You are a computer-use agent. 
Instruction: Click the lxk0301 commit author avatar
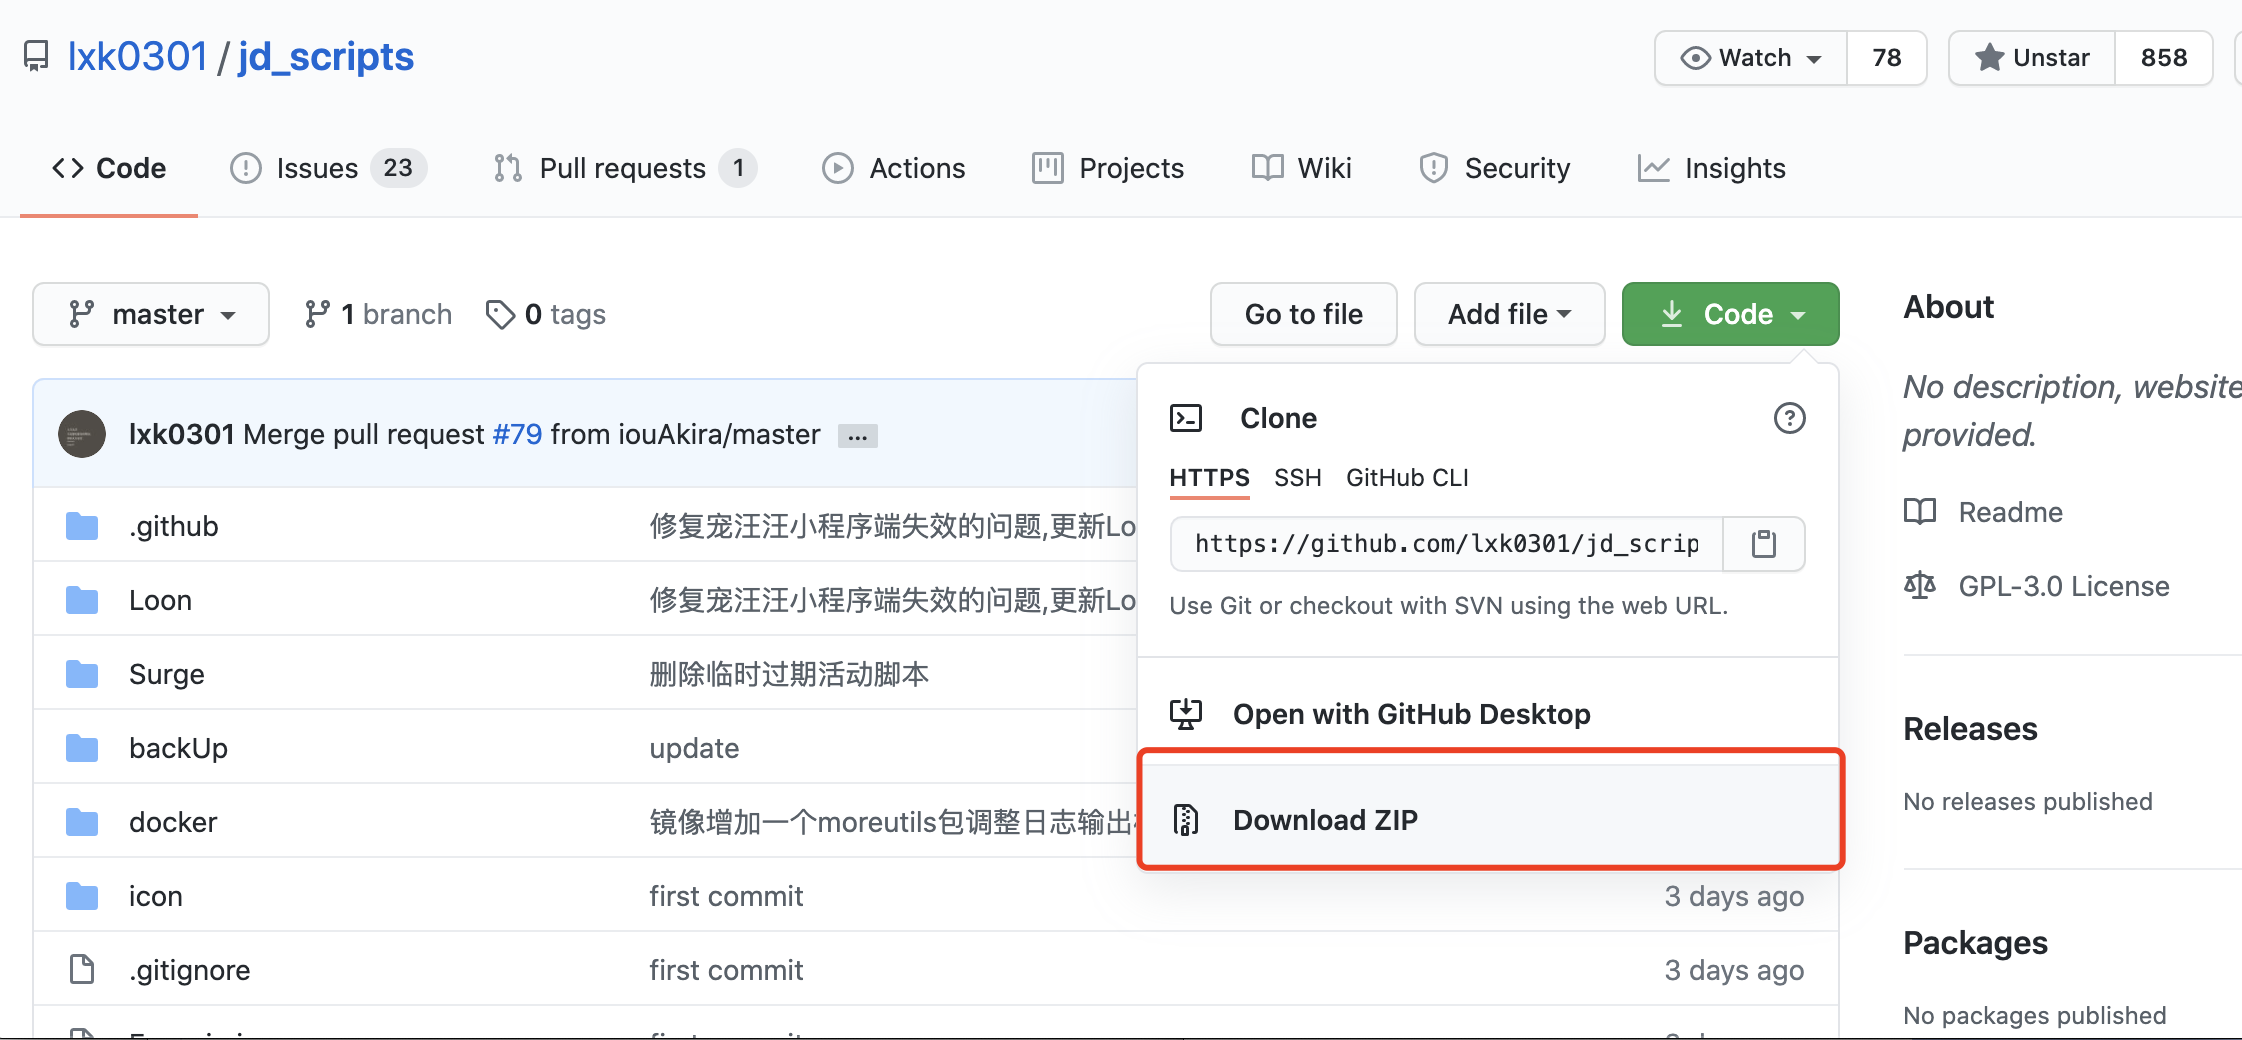82,434
